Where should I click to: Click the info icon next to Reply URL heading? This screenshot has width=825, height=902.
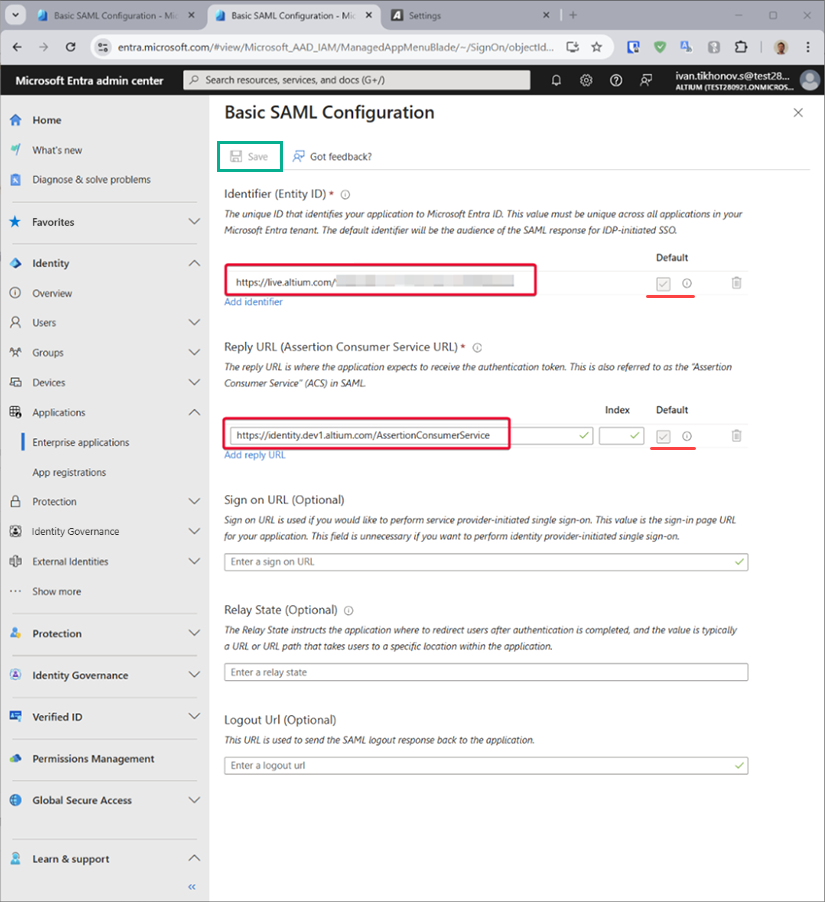(x=477, y=347)
